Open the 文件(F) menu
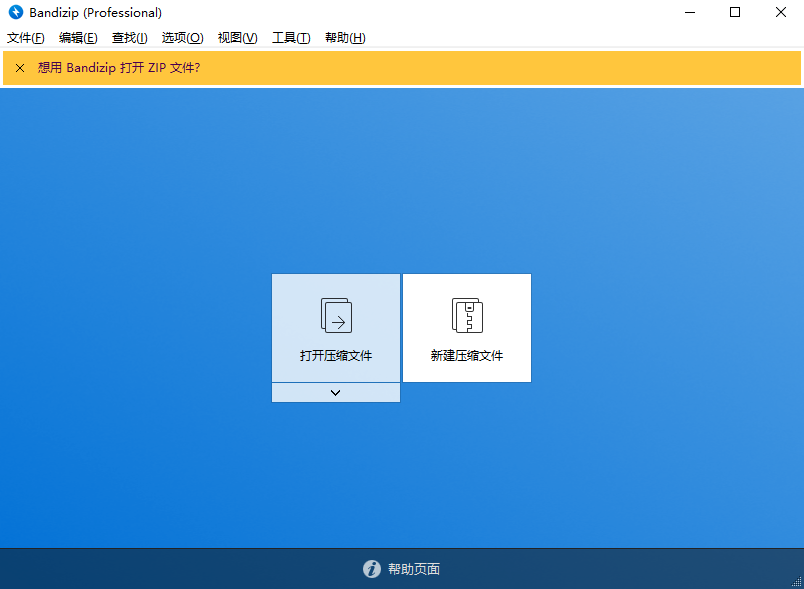804x589 pixels. click(26, 38)
